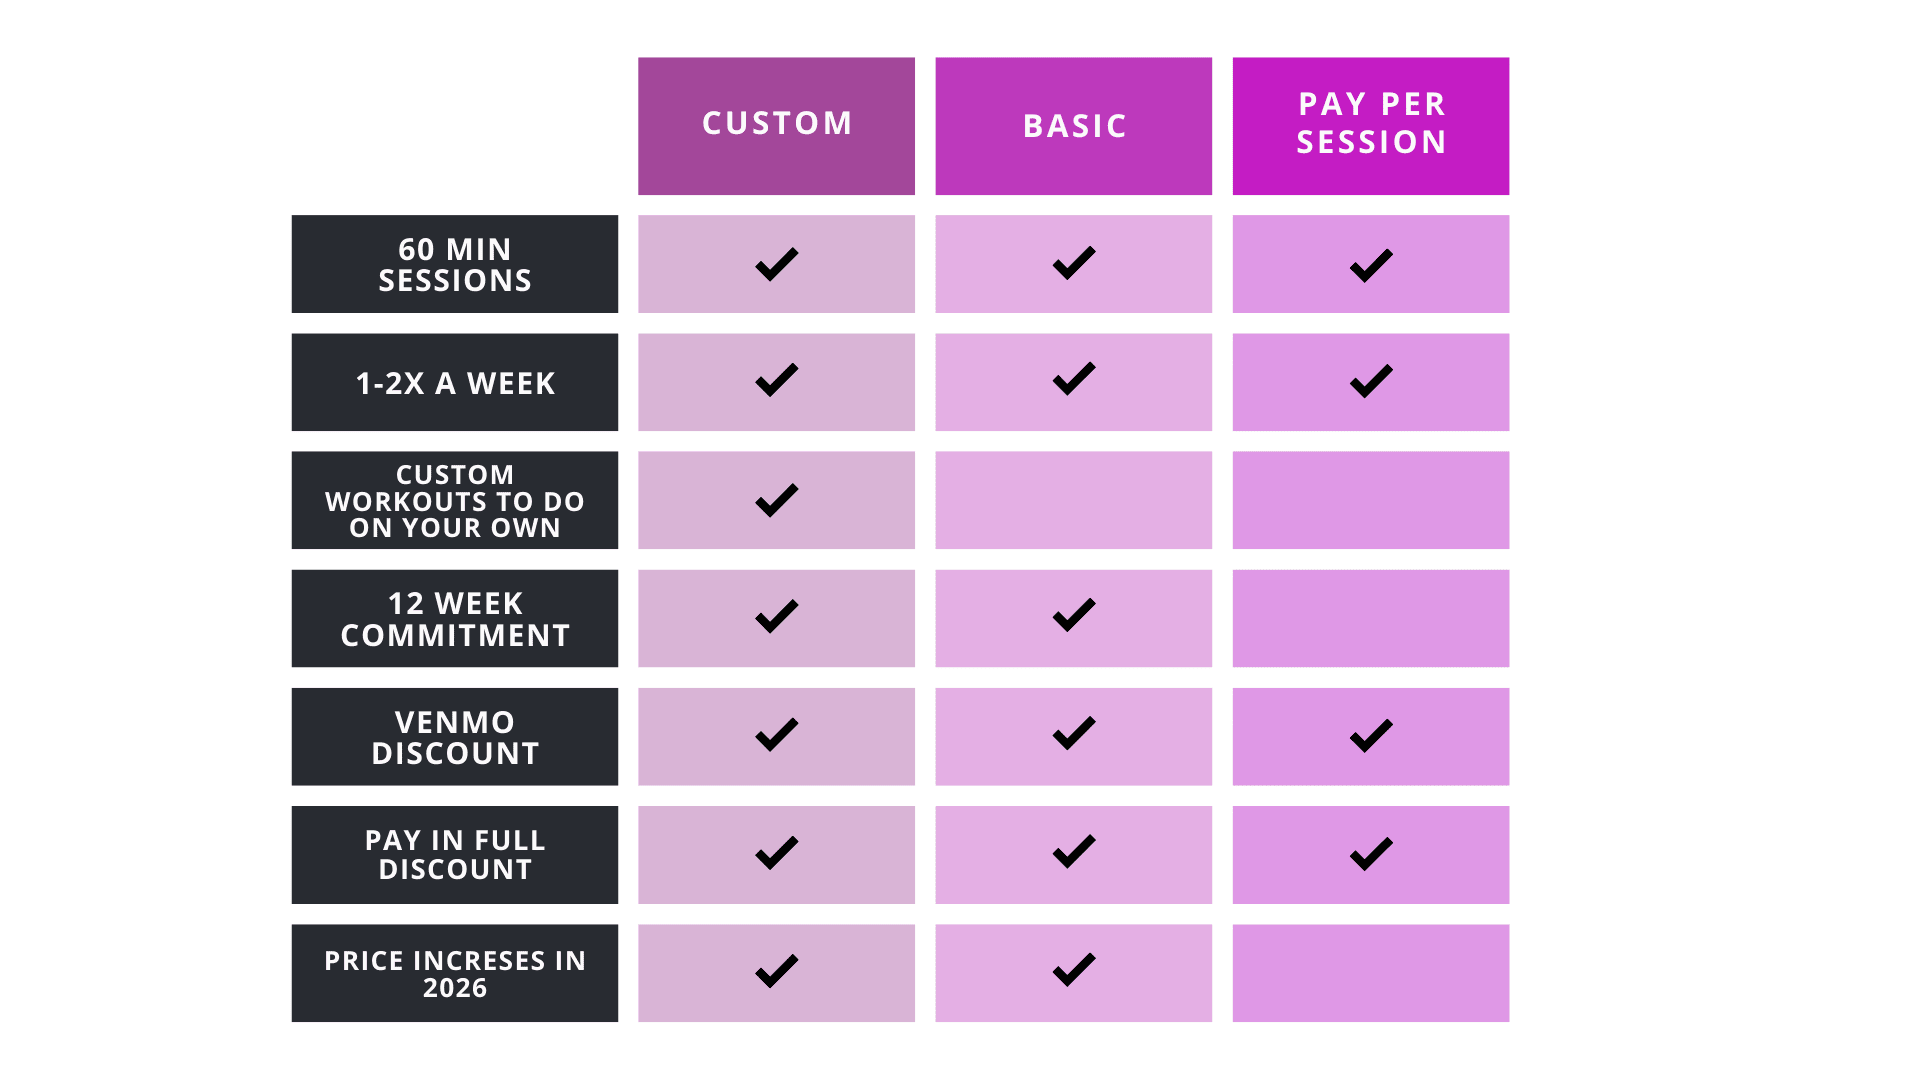Select the Basic plan header
This screenshot has width=1920, height=1080.
pyautogui.click(x=1073, y=125)
